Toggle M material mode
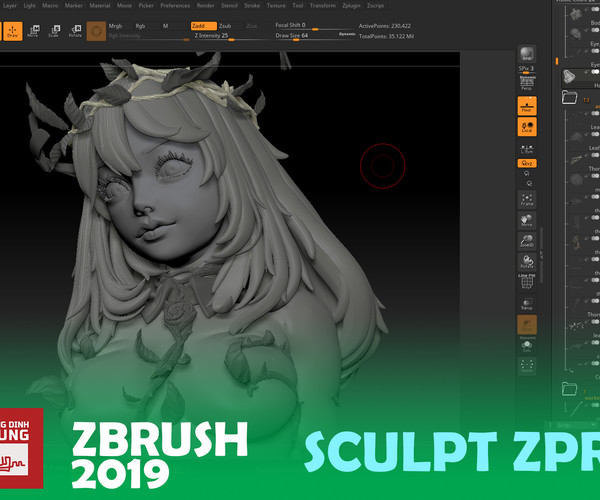The width and height of the screenshot is (600, 500). click(165, 26)
